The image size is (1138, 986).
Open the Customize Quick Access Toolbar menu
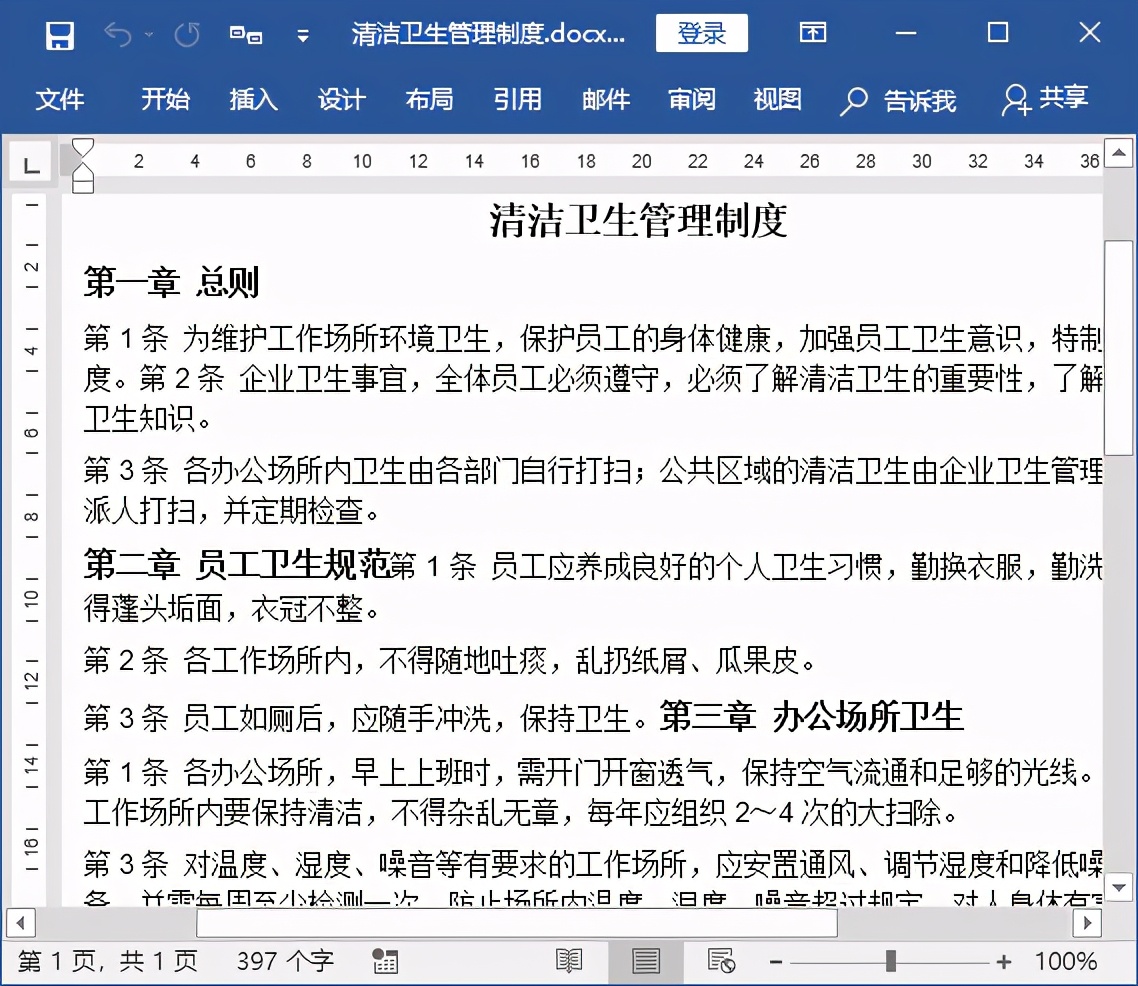pyautogui.click(x=303, y=33)
